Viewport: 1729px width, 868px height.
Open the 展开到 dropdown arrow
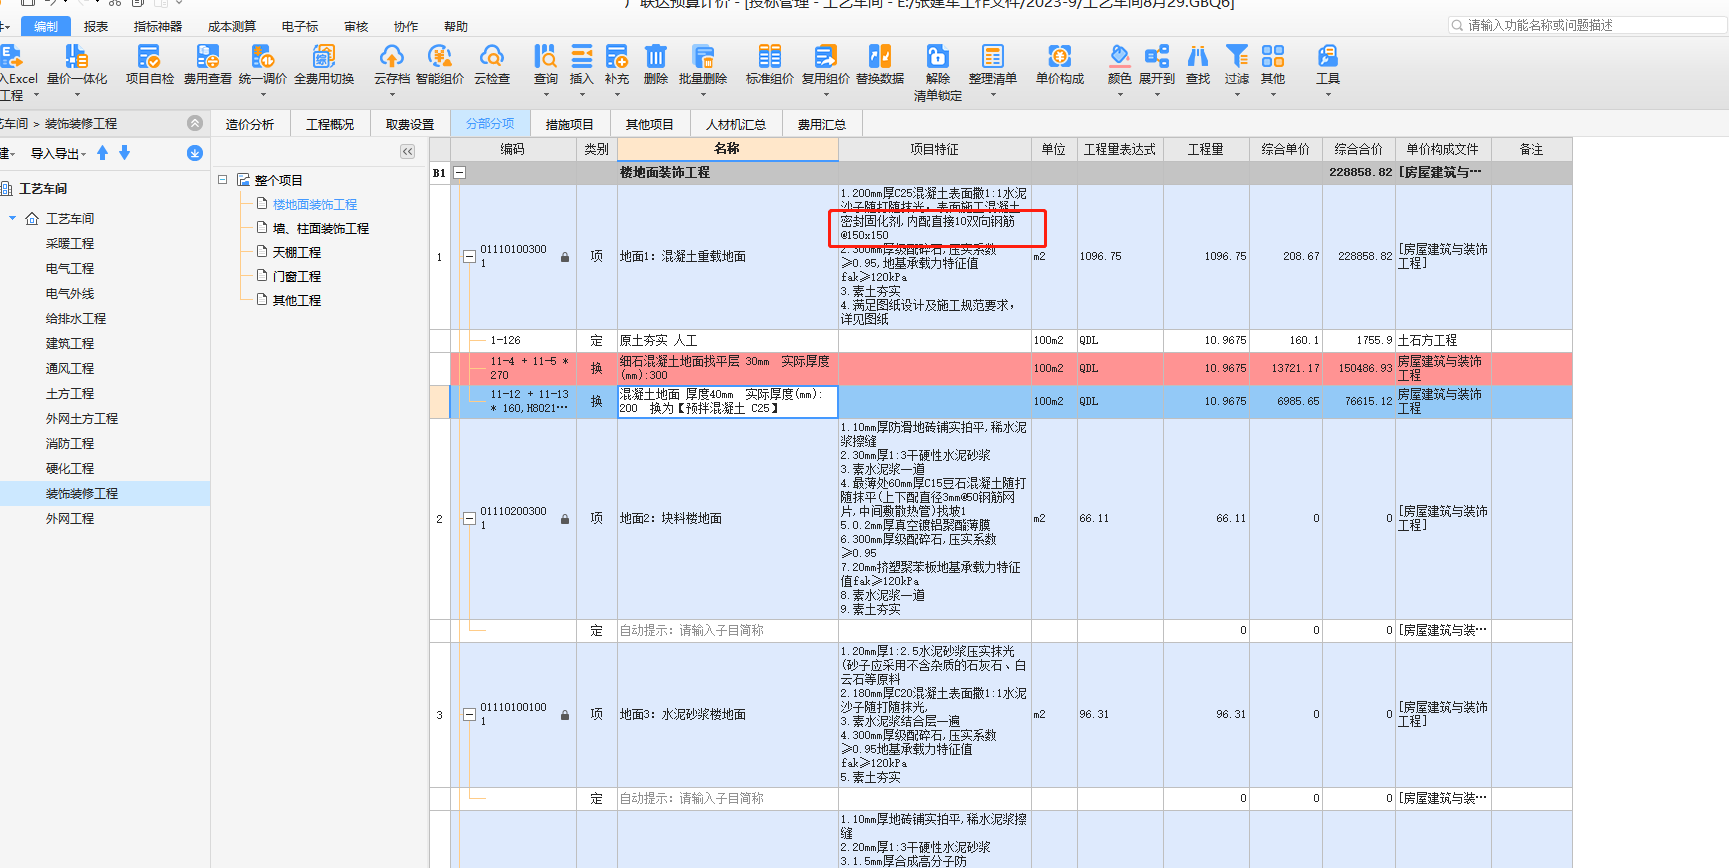[1157, 95]
